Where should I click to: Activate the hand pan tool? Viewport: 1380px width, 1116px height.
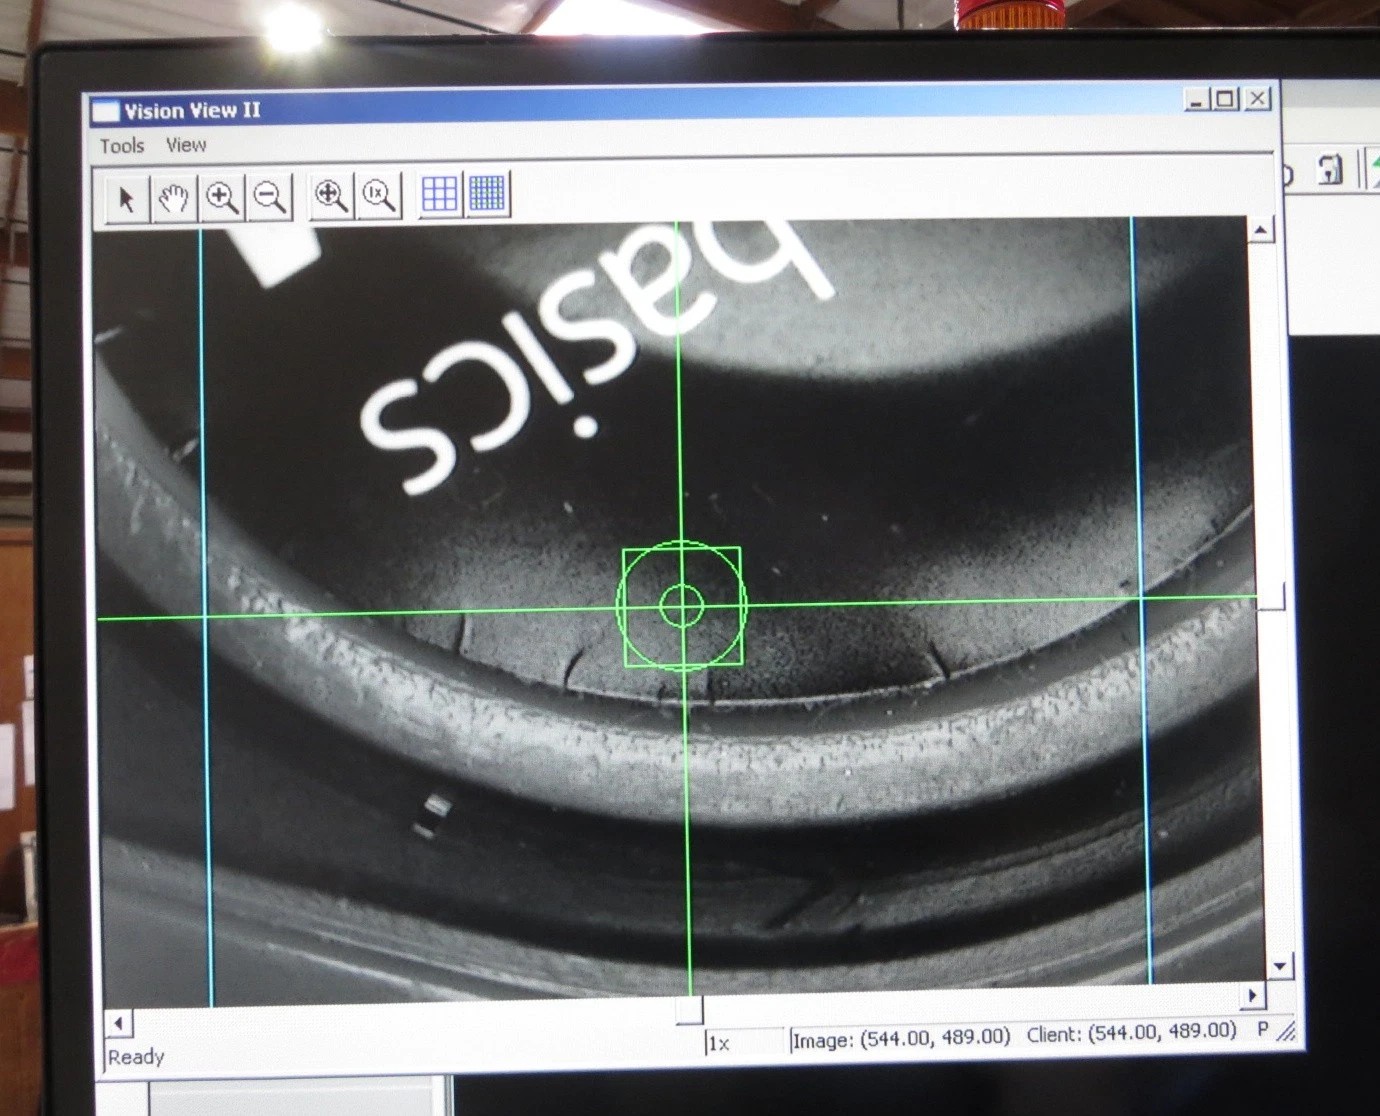[174, 198]
